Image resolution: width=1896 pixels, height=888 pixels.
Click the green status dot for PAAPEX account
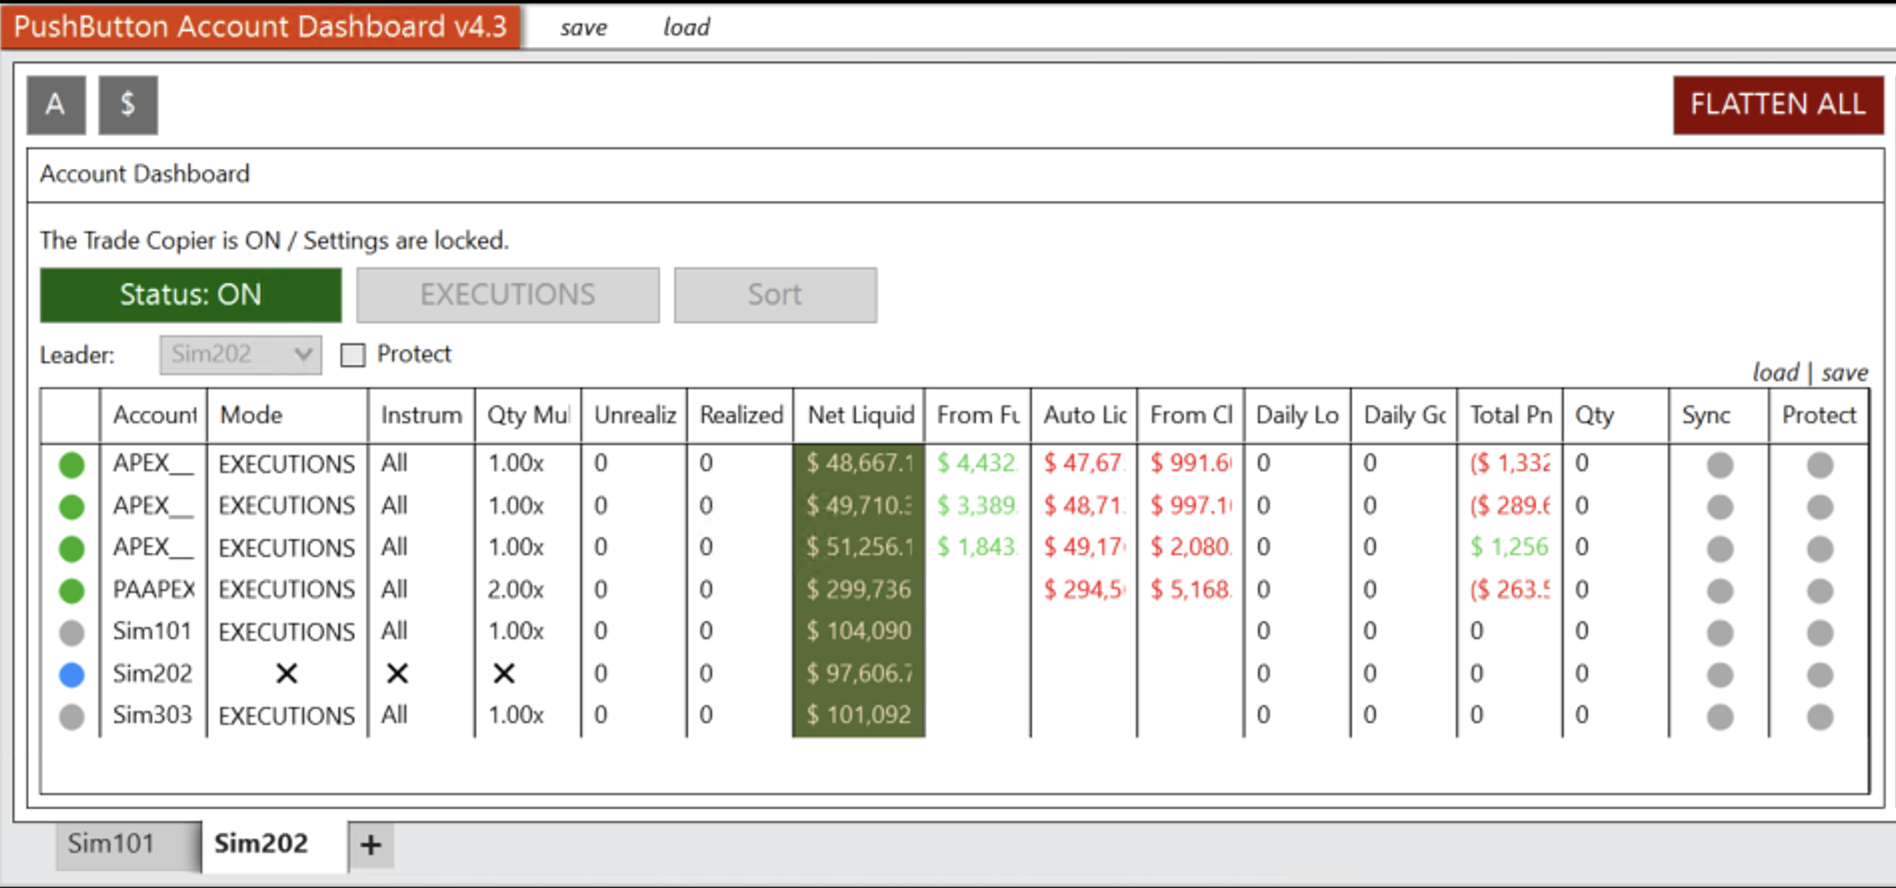(x=72, y=591)
